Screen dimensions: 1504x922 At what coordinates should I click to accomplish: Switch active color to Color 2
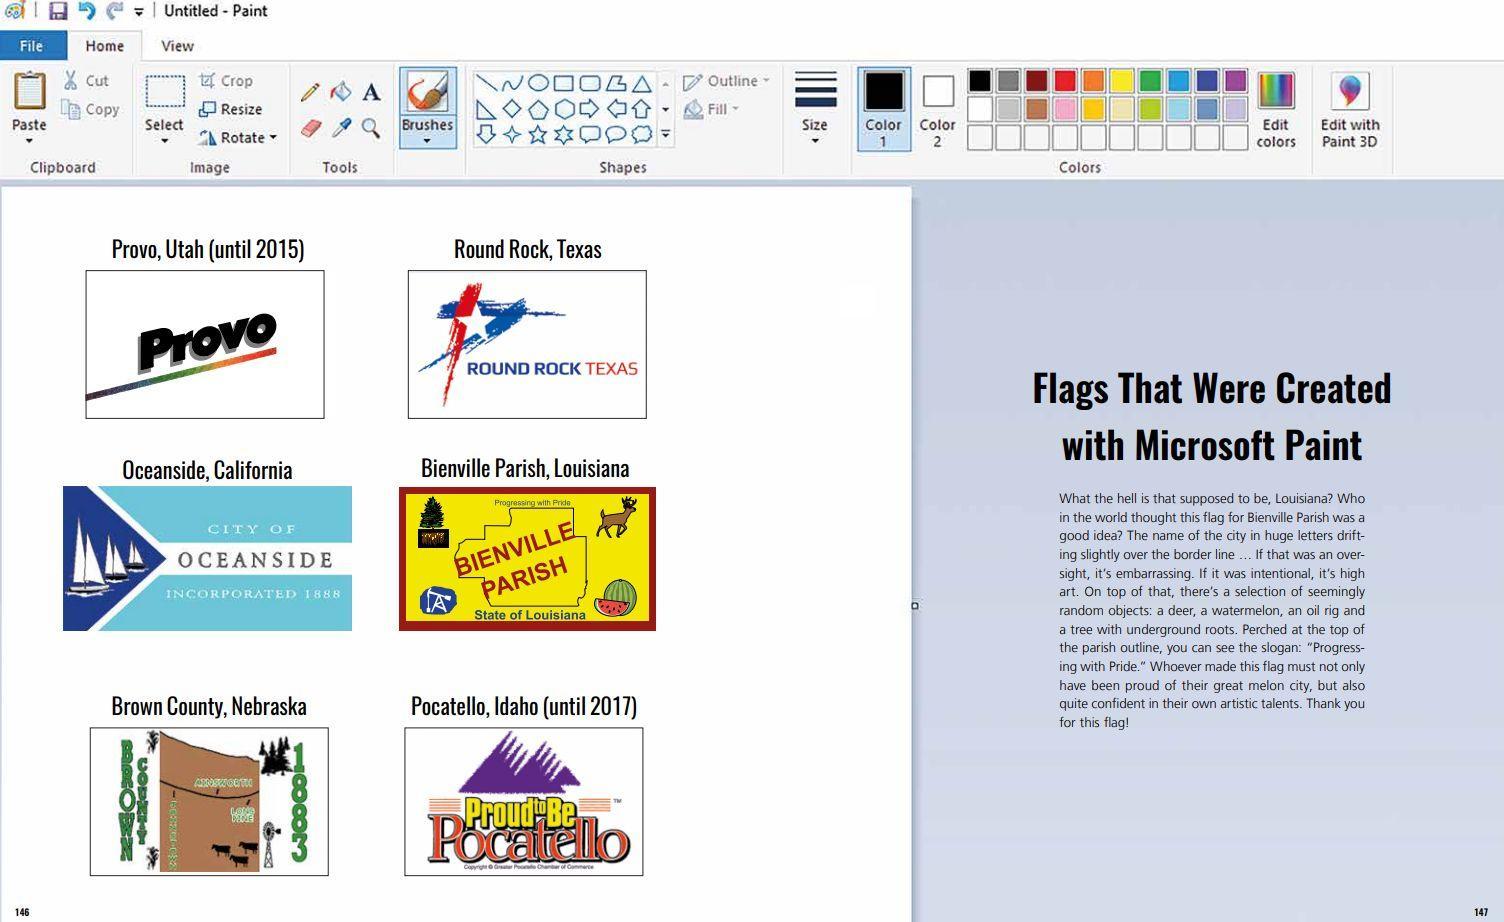pos(937,109)
